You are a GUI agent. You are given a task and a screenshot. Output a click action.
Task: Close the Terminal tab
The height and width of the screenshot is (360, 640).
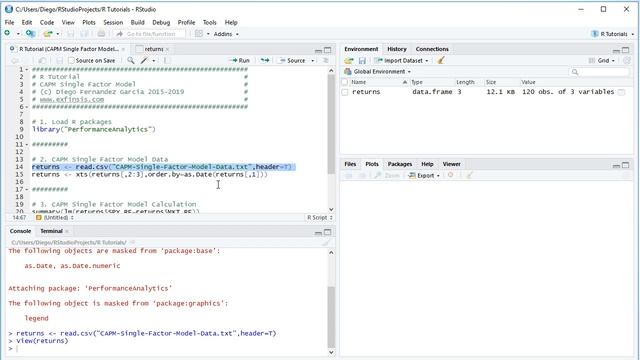(67, 231)
